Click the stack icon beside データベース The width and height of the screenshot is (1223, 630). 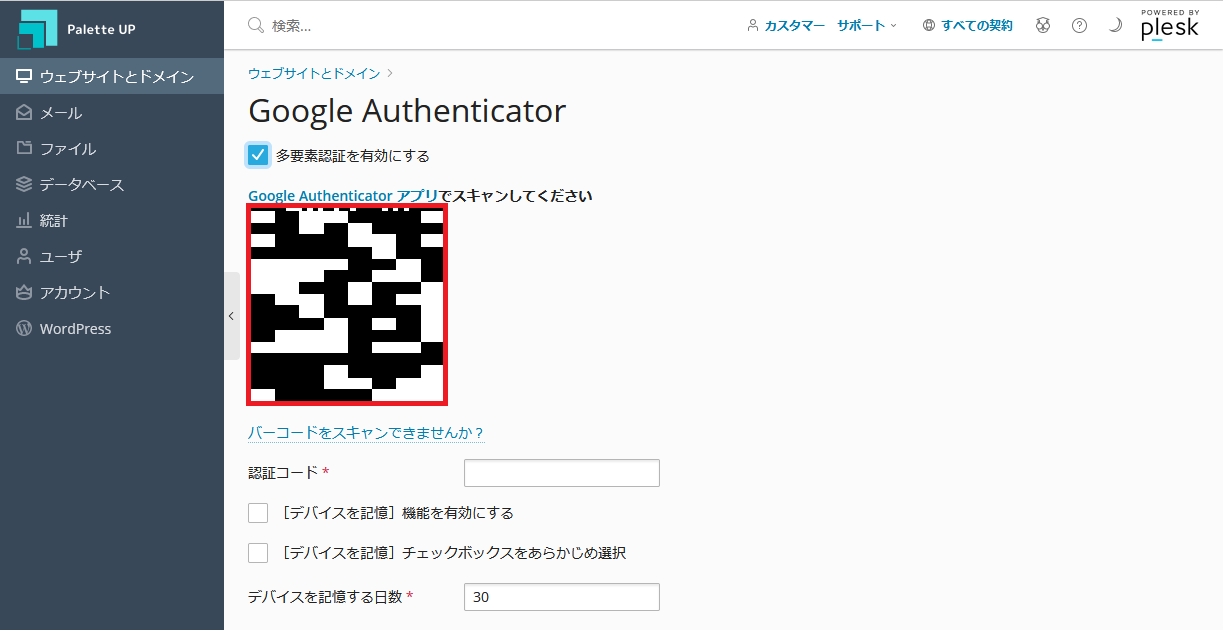coord(24,184)
